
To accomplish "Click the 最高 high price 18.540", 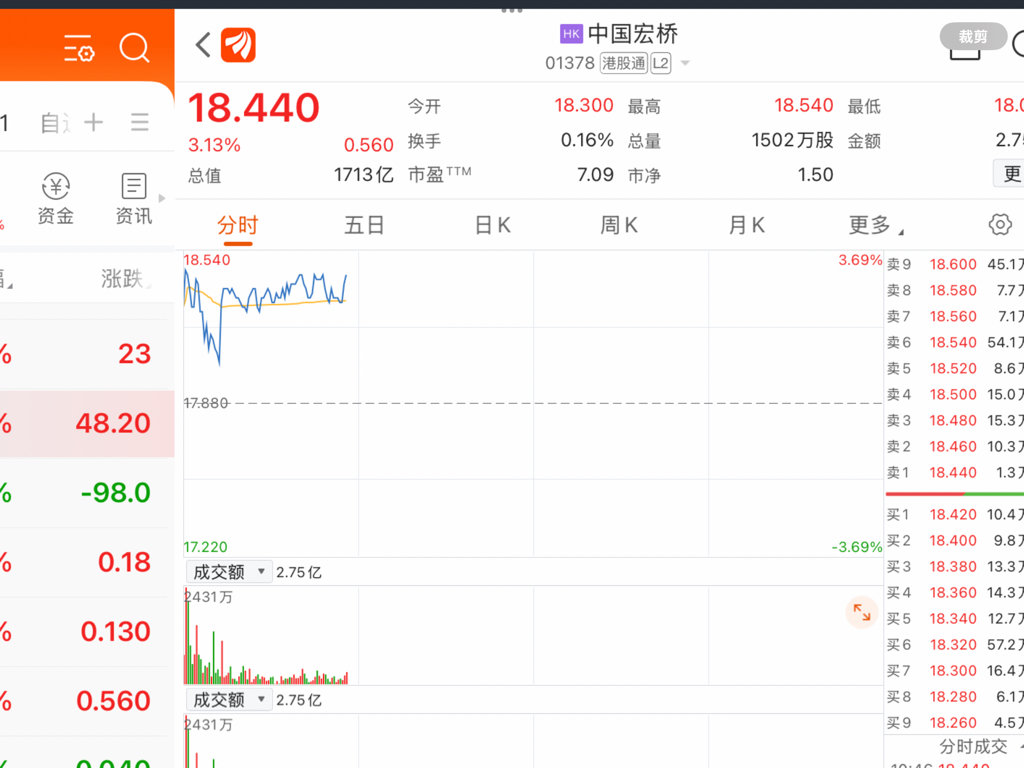I will tap(804, 106).
